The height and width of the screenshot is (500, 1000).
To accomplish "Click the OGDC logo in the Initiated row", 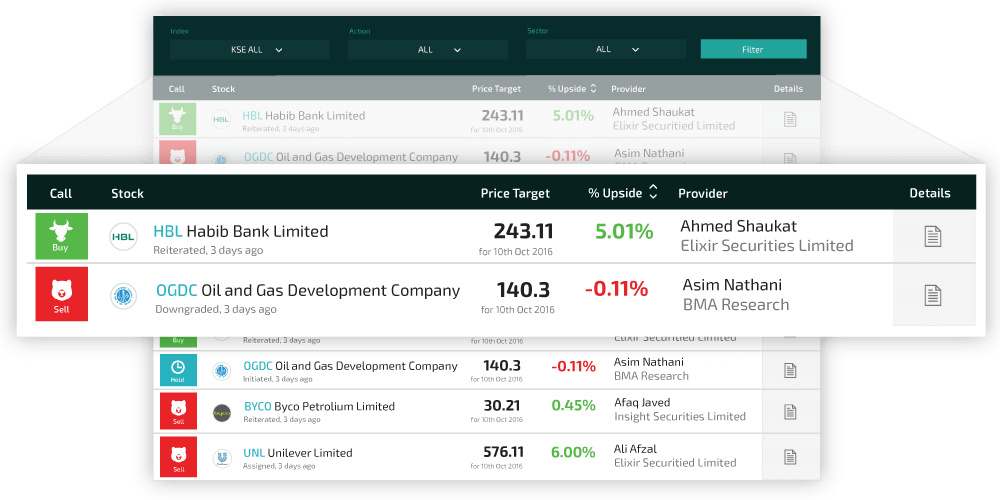I will (x=221, y=371).
